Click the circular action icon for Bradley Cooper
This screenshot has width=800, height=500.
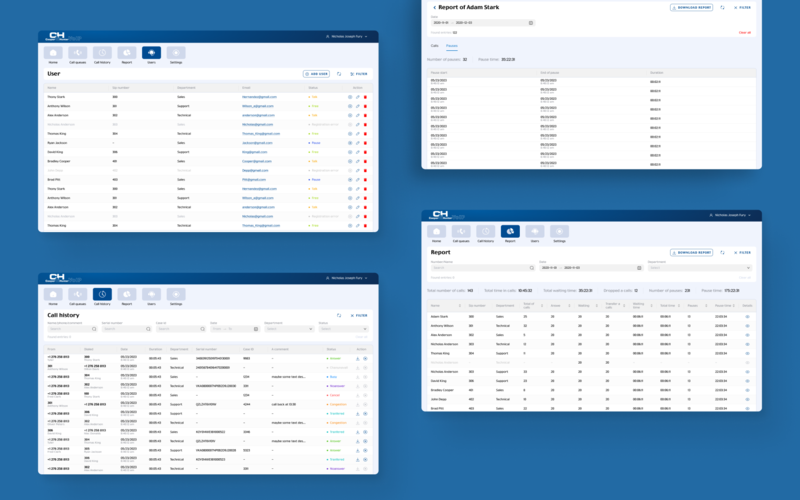pos(350,161)
